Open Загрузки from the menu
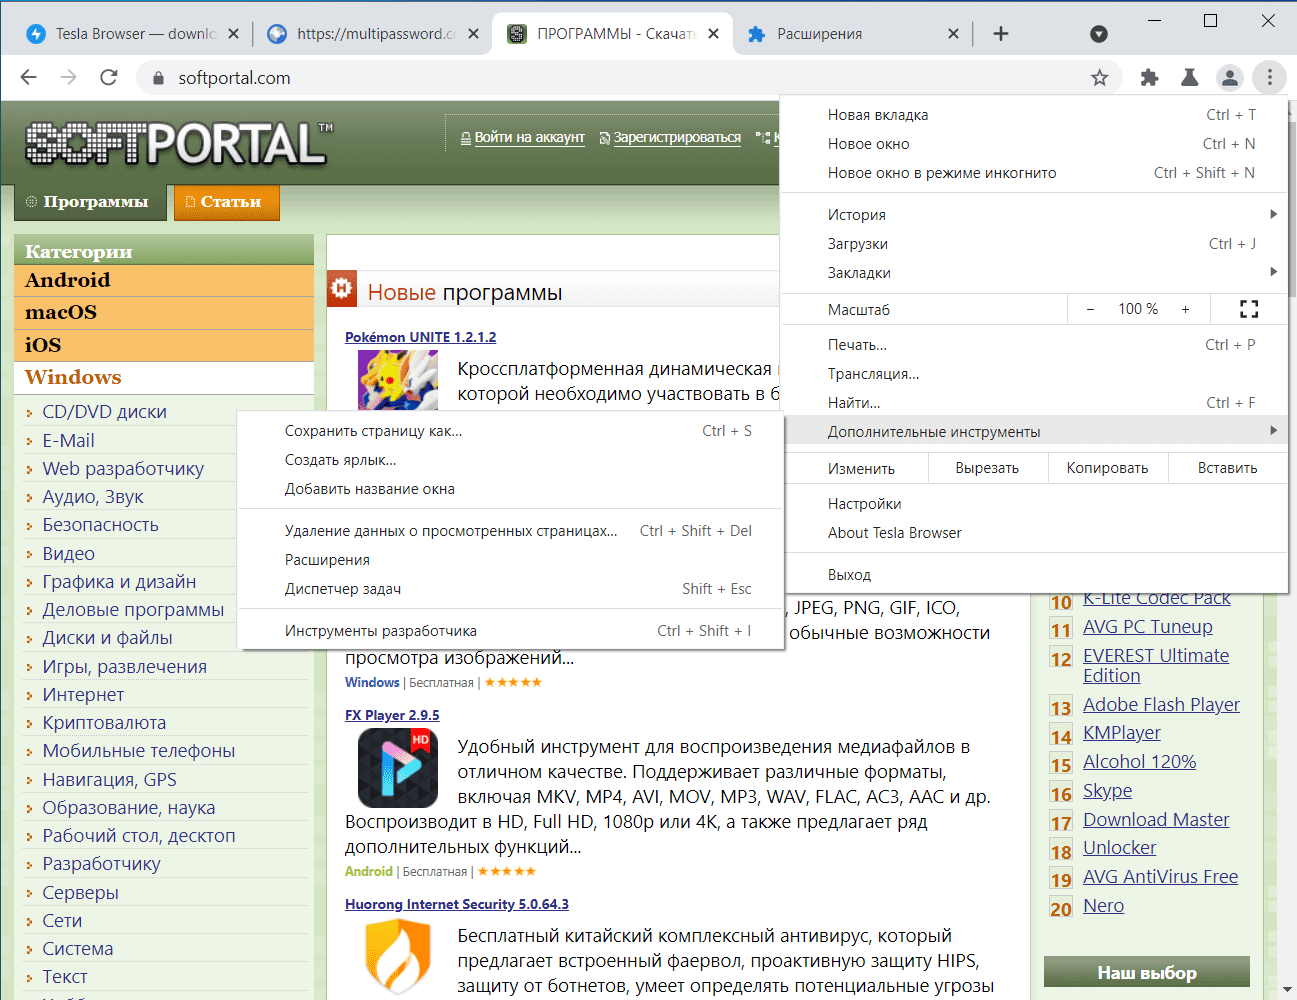Viewport: 1297px width, 1000px height. click(x=1034, y=243)
